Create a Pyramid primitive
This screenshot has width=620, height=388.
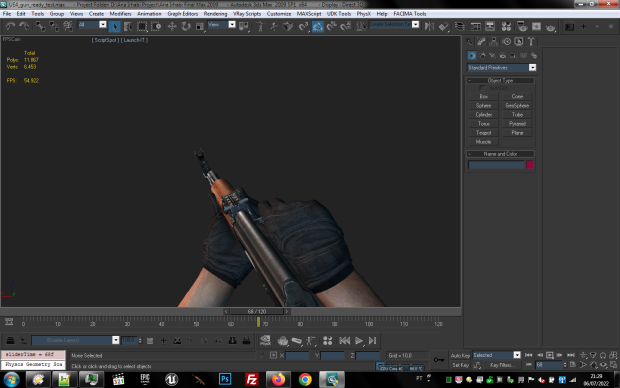click(517, 124)
